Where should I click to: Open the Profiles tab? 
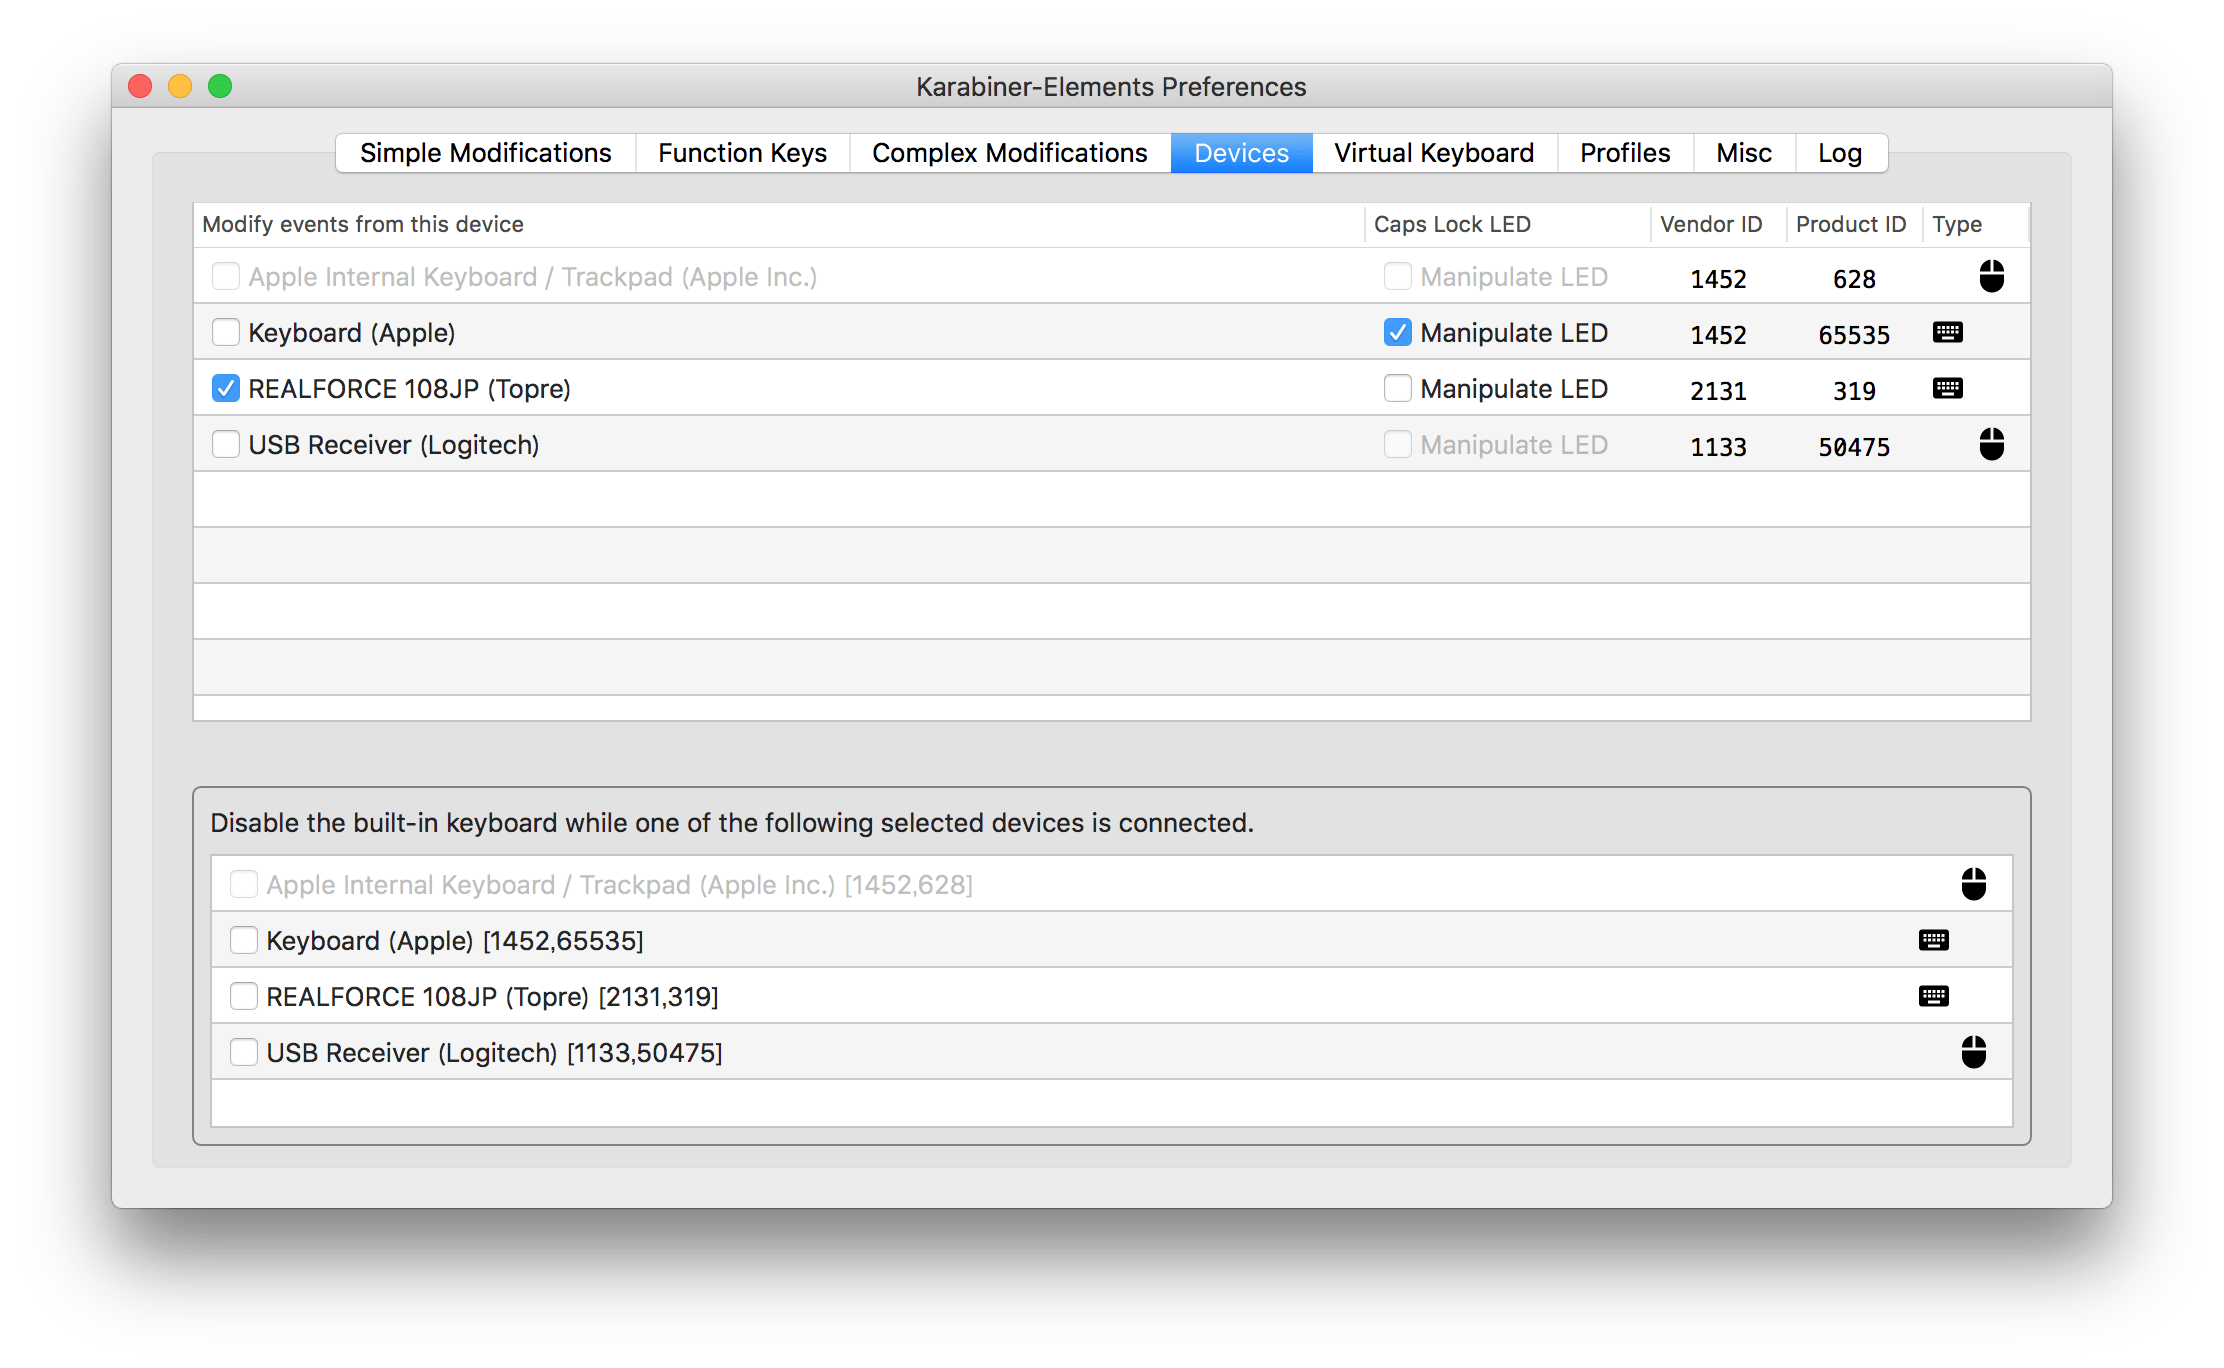pos(1625,153)
